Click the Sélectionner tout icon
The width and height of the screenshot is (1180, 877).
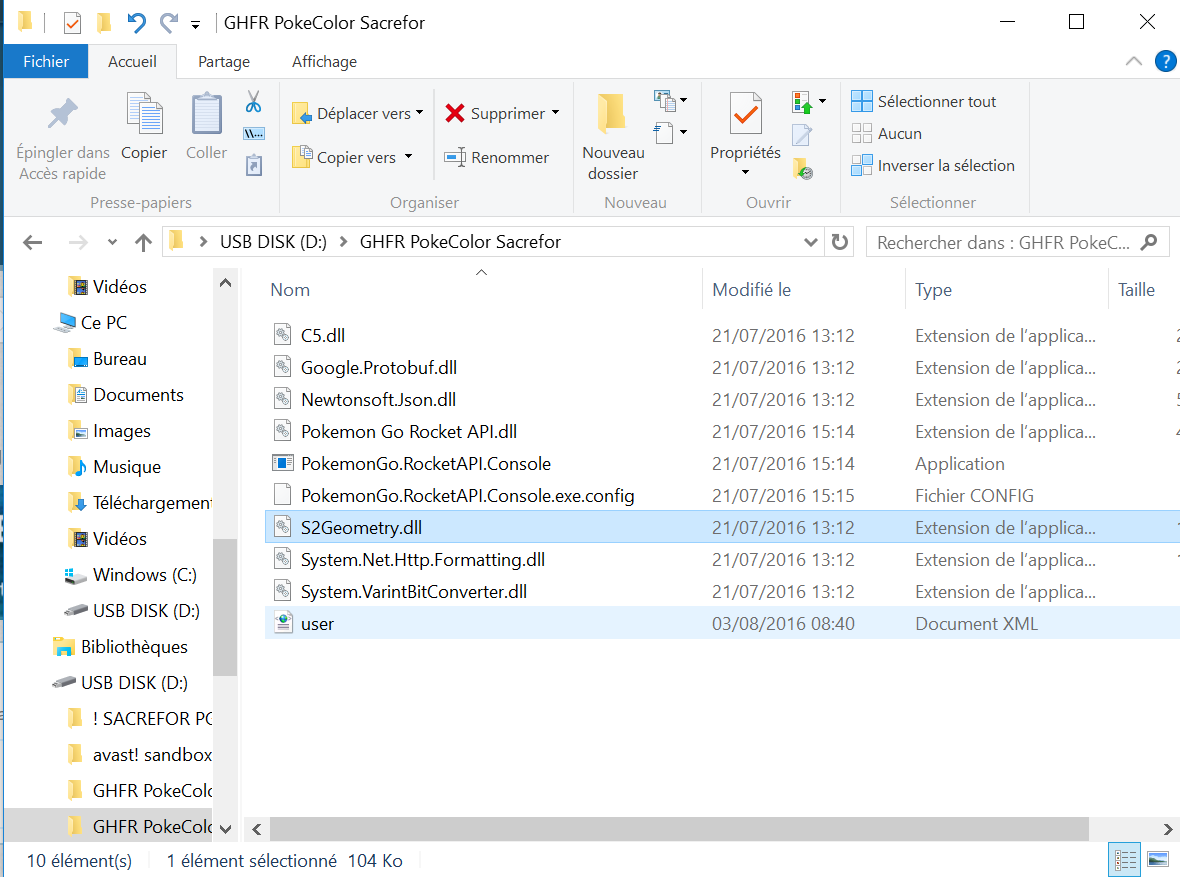pos(862,101)
